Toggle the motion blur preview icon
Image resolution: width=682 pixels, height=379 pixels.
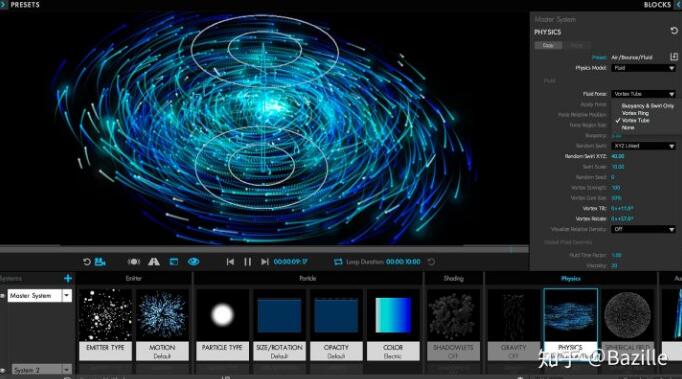point(134,262)
